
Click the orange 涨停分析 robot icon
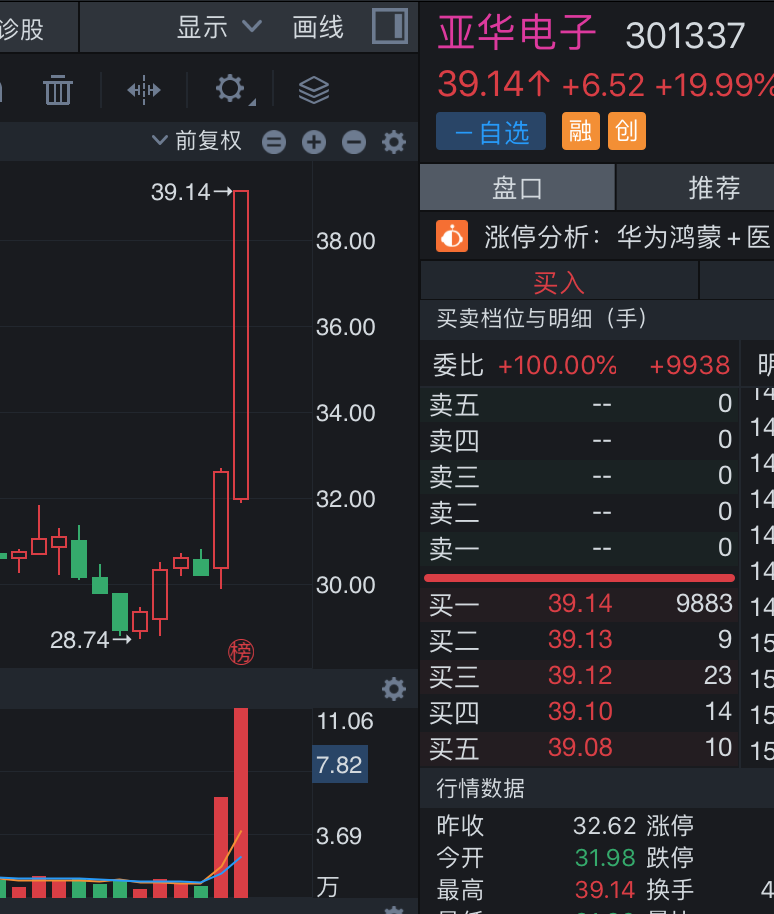[452, 237]
